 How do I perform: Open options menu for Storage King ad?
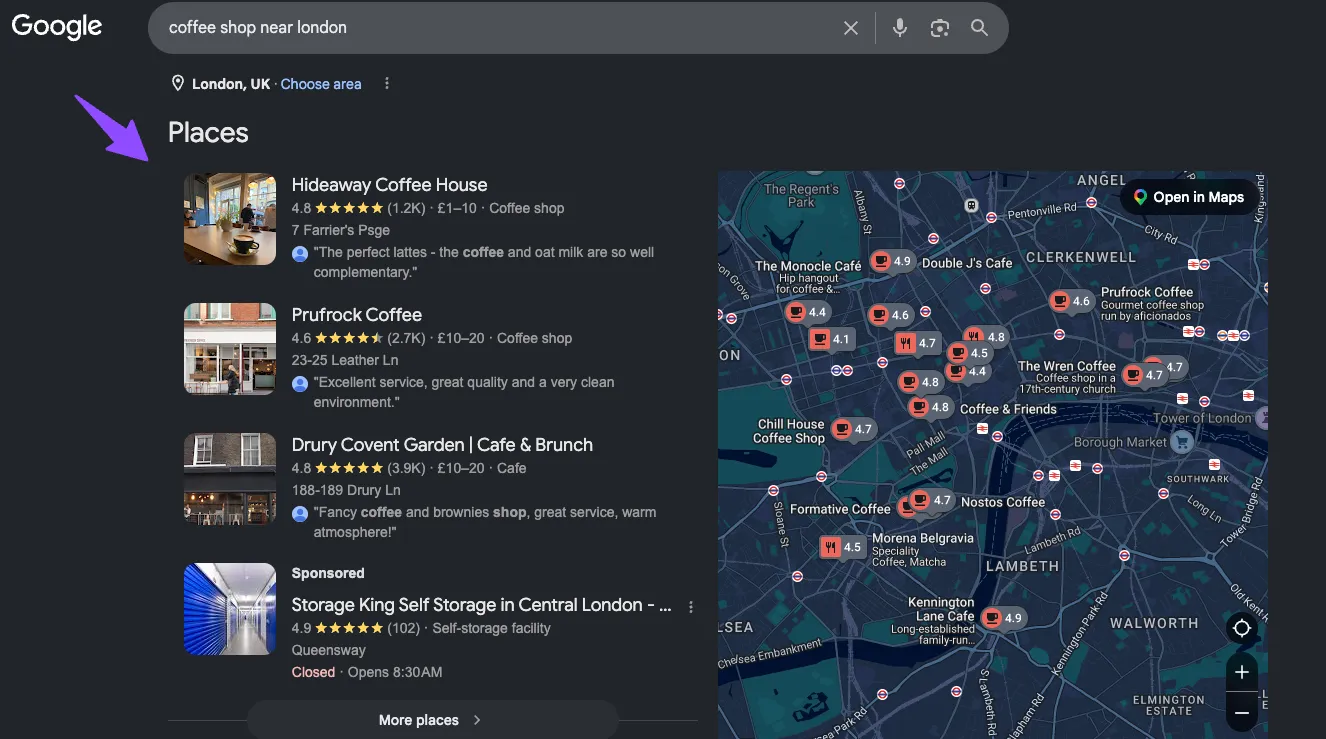[x=691, y=606]
